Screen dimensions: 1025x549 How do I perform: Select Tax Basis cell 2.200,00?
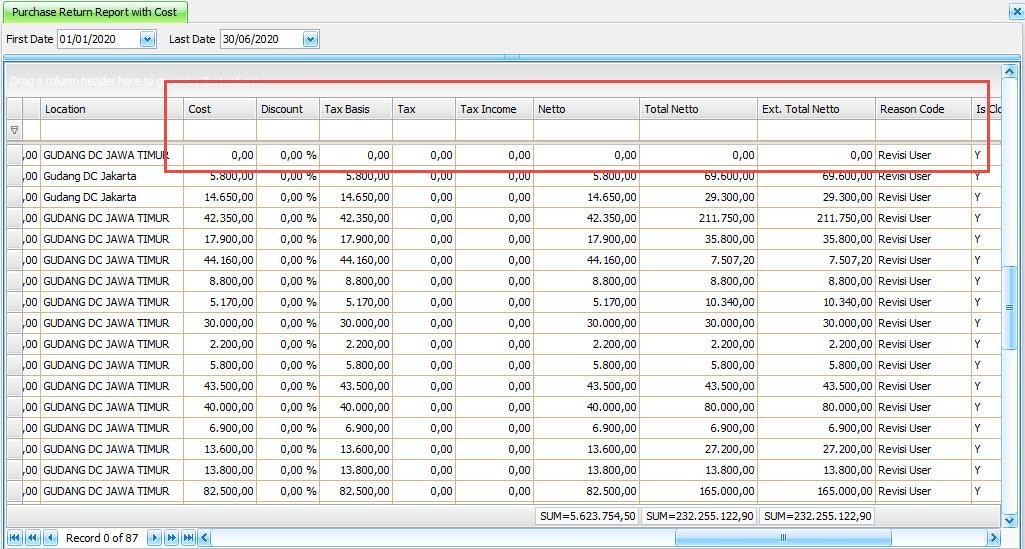(356, 344)
